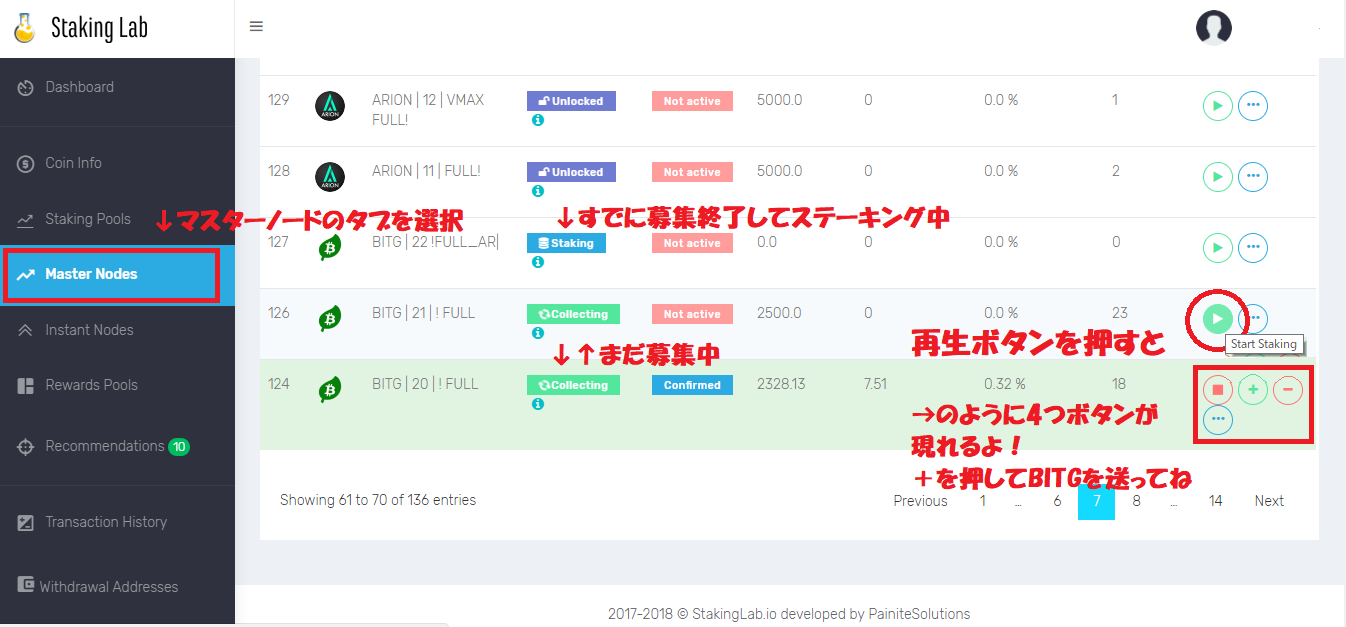1346x627 pixels.
Task: Click info icon under ARION 12 Unlocked badge
Action: 537,120
